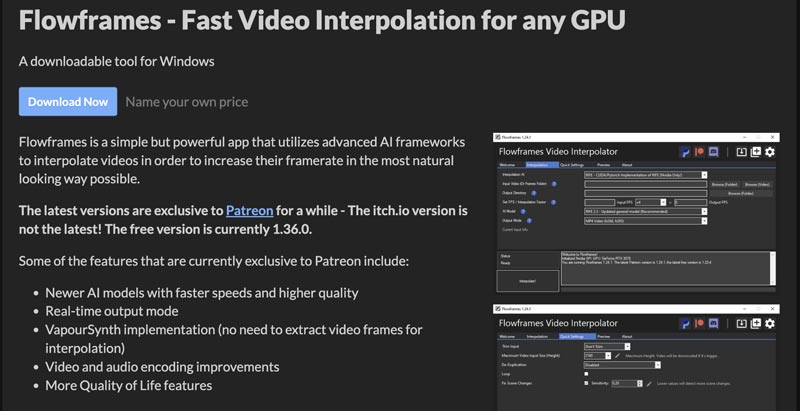
Task: Toggle the Loop checkbox in lower screenshot
Action: (586, 374)
